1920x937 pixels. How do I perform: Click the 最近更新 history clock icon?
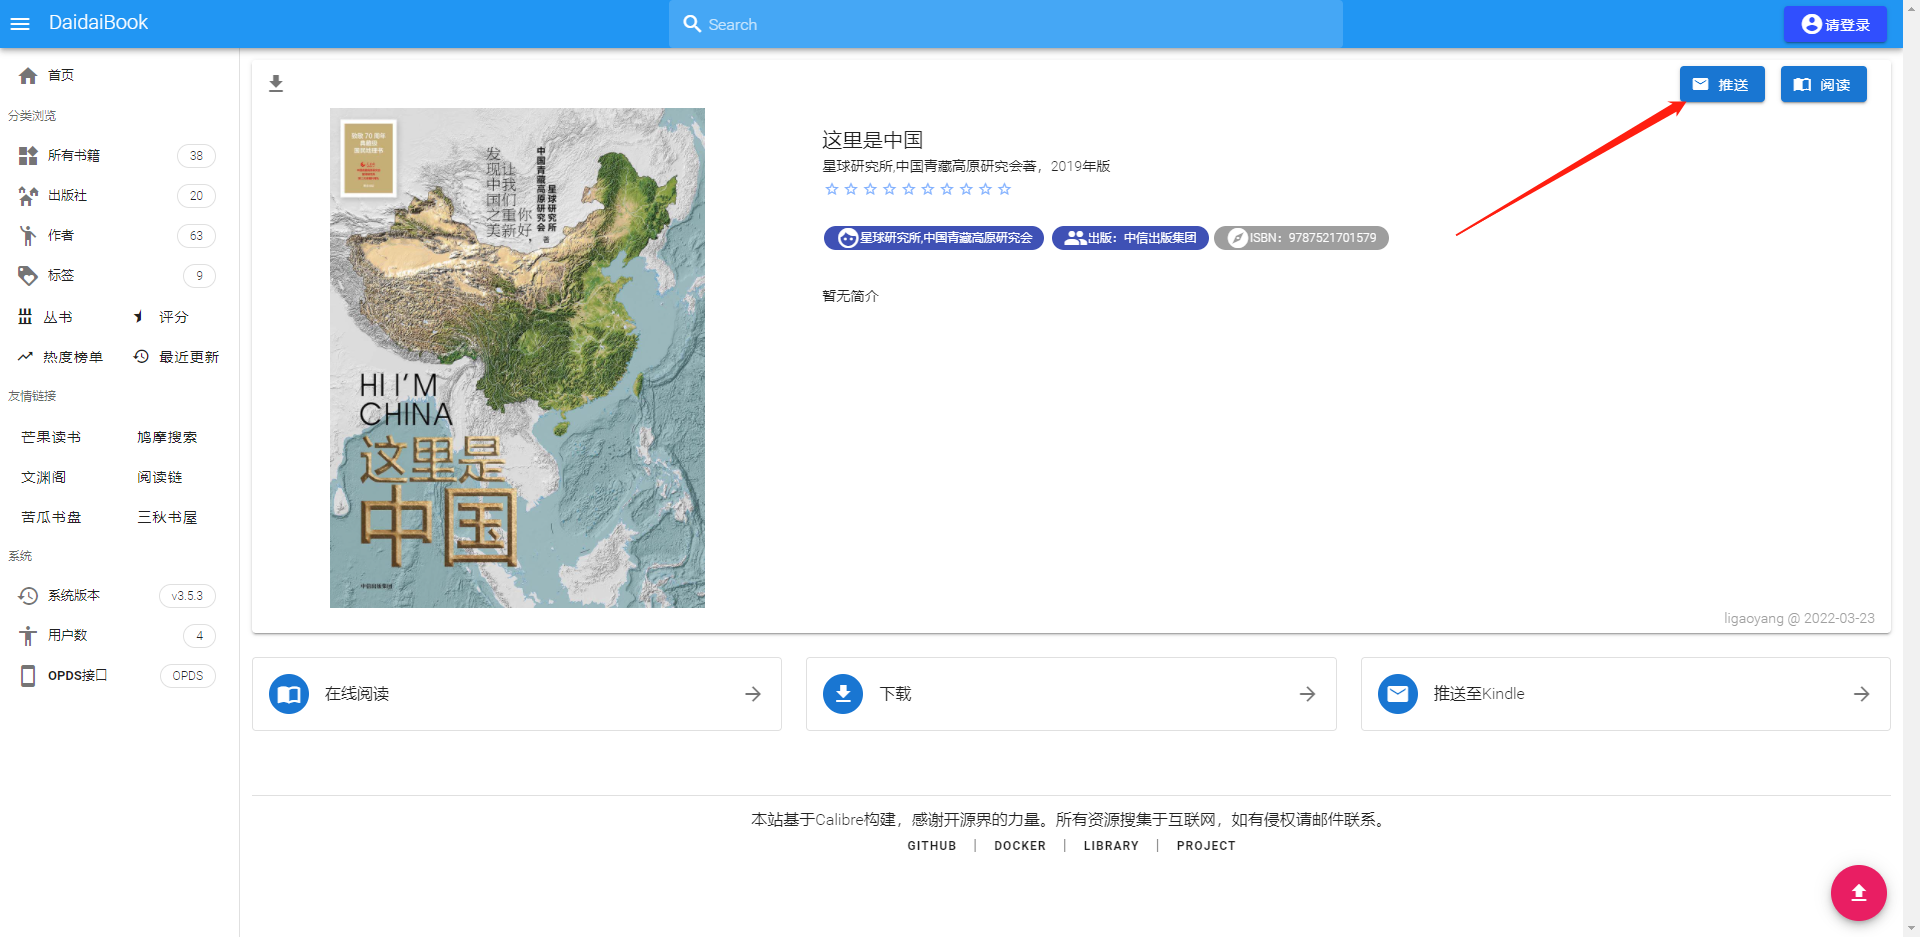click(141, 357)
